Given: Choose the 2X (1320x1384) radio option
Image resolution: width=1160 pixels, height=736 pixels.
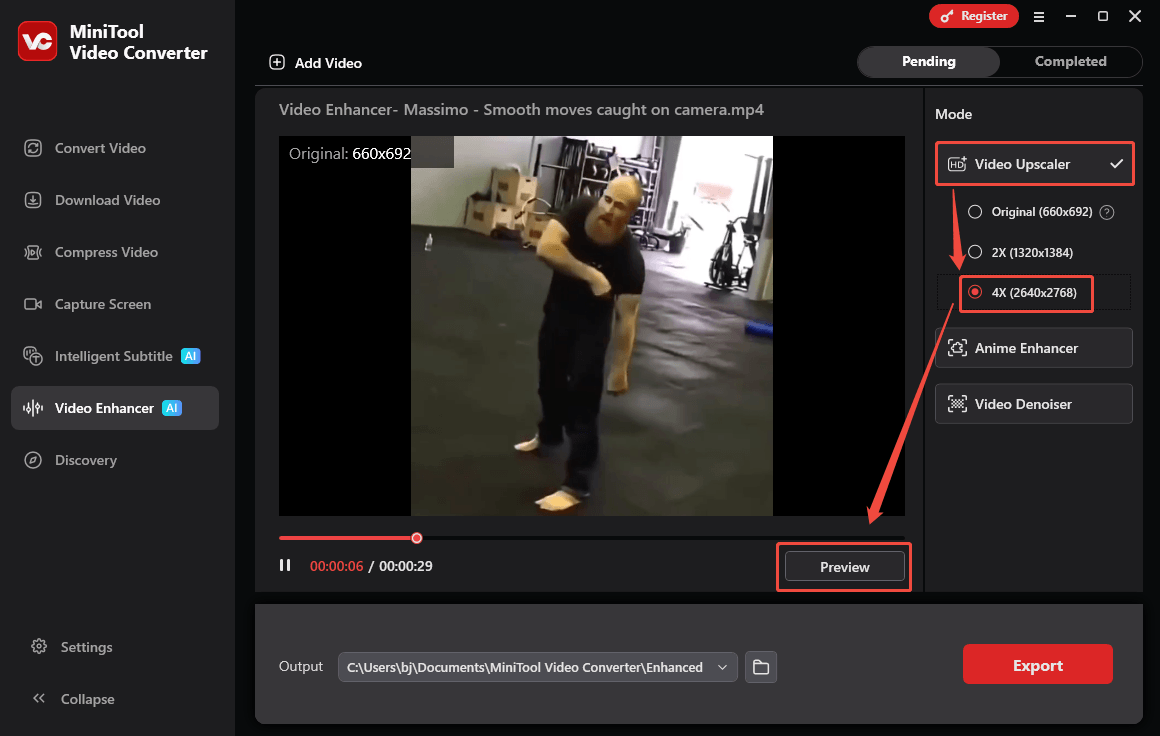Looking at the screenshot, I should pos(975,251).
